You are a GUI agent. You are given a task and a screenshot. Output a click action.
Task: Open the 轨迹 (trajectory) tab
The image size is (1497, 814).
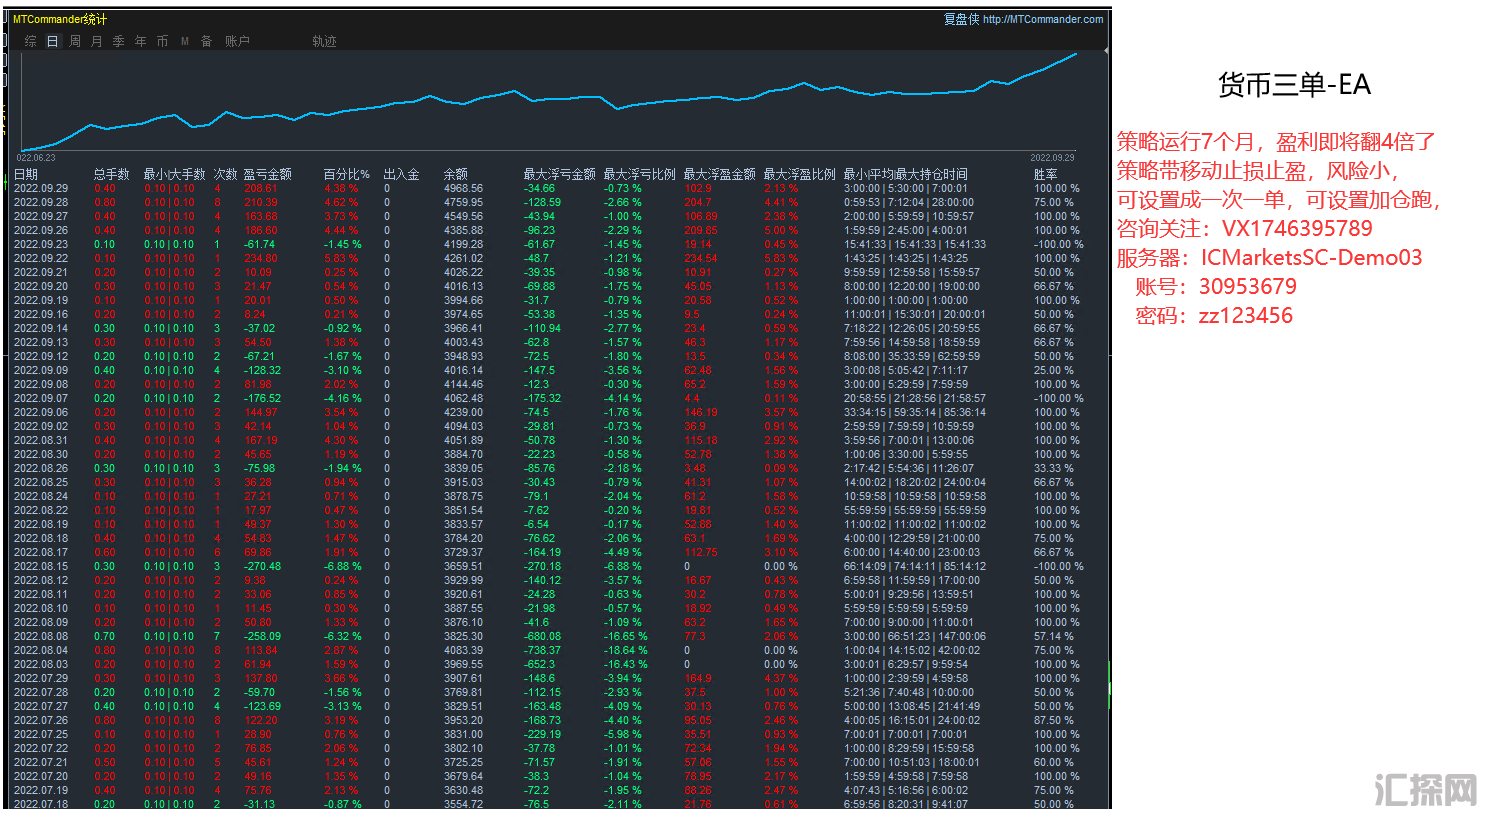[324, 41]
